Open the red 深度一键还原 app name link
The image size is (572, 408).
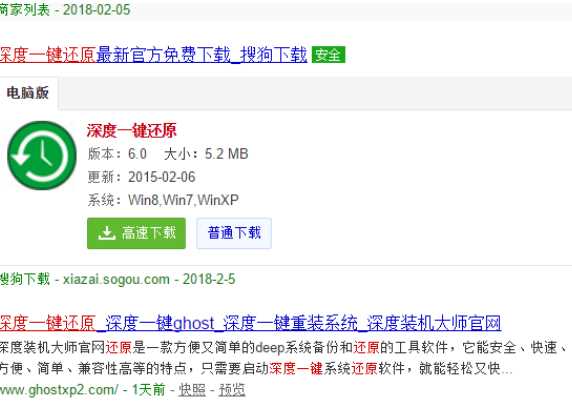pyautogui.click(x=132, y=131)
